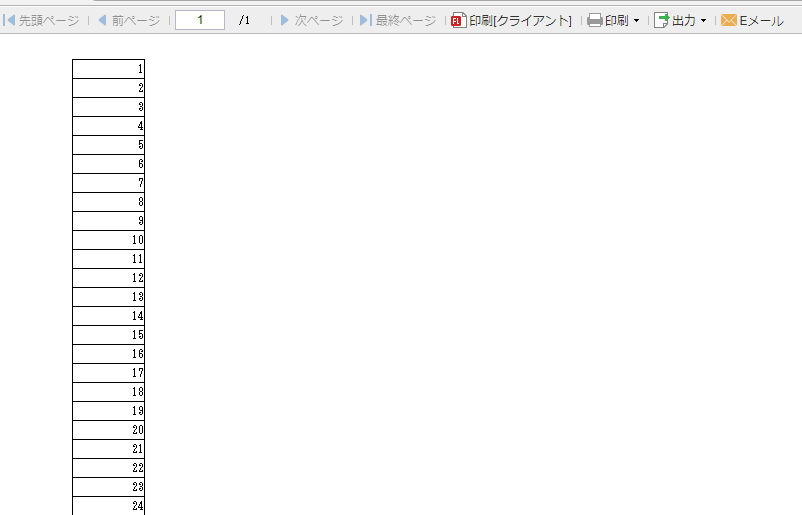Click the 出力 export icon with green arrow

[661, 20]
